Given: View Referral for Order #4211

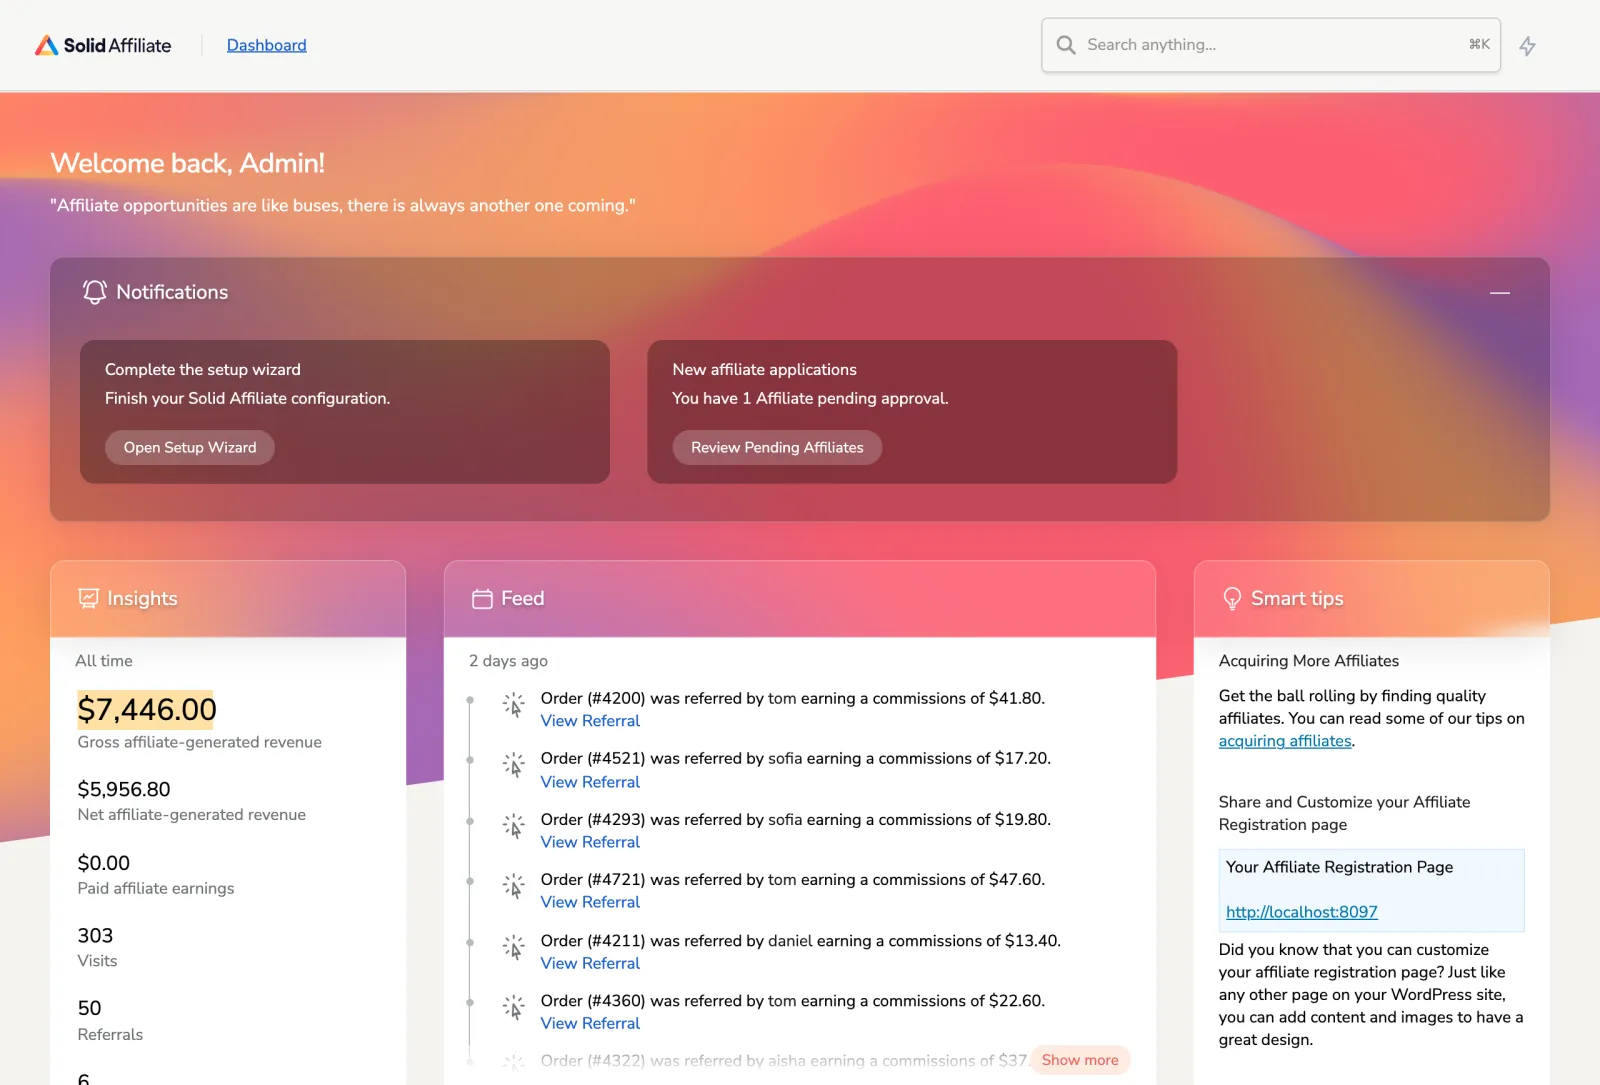Looking at the screenshot, I should [590, 963].
